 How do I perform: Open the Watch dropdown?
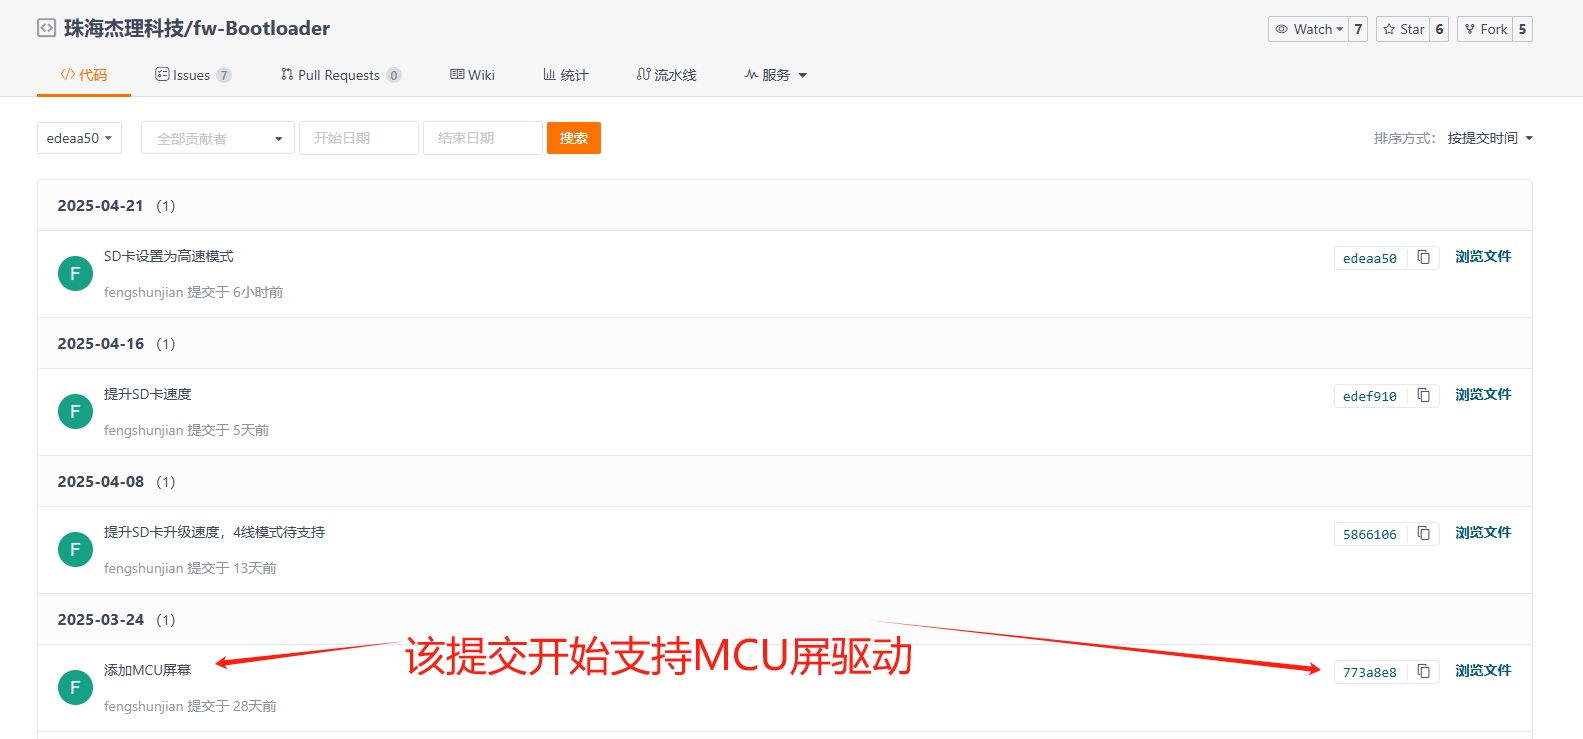1308,29
